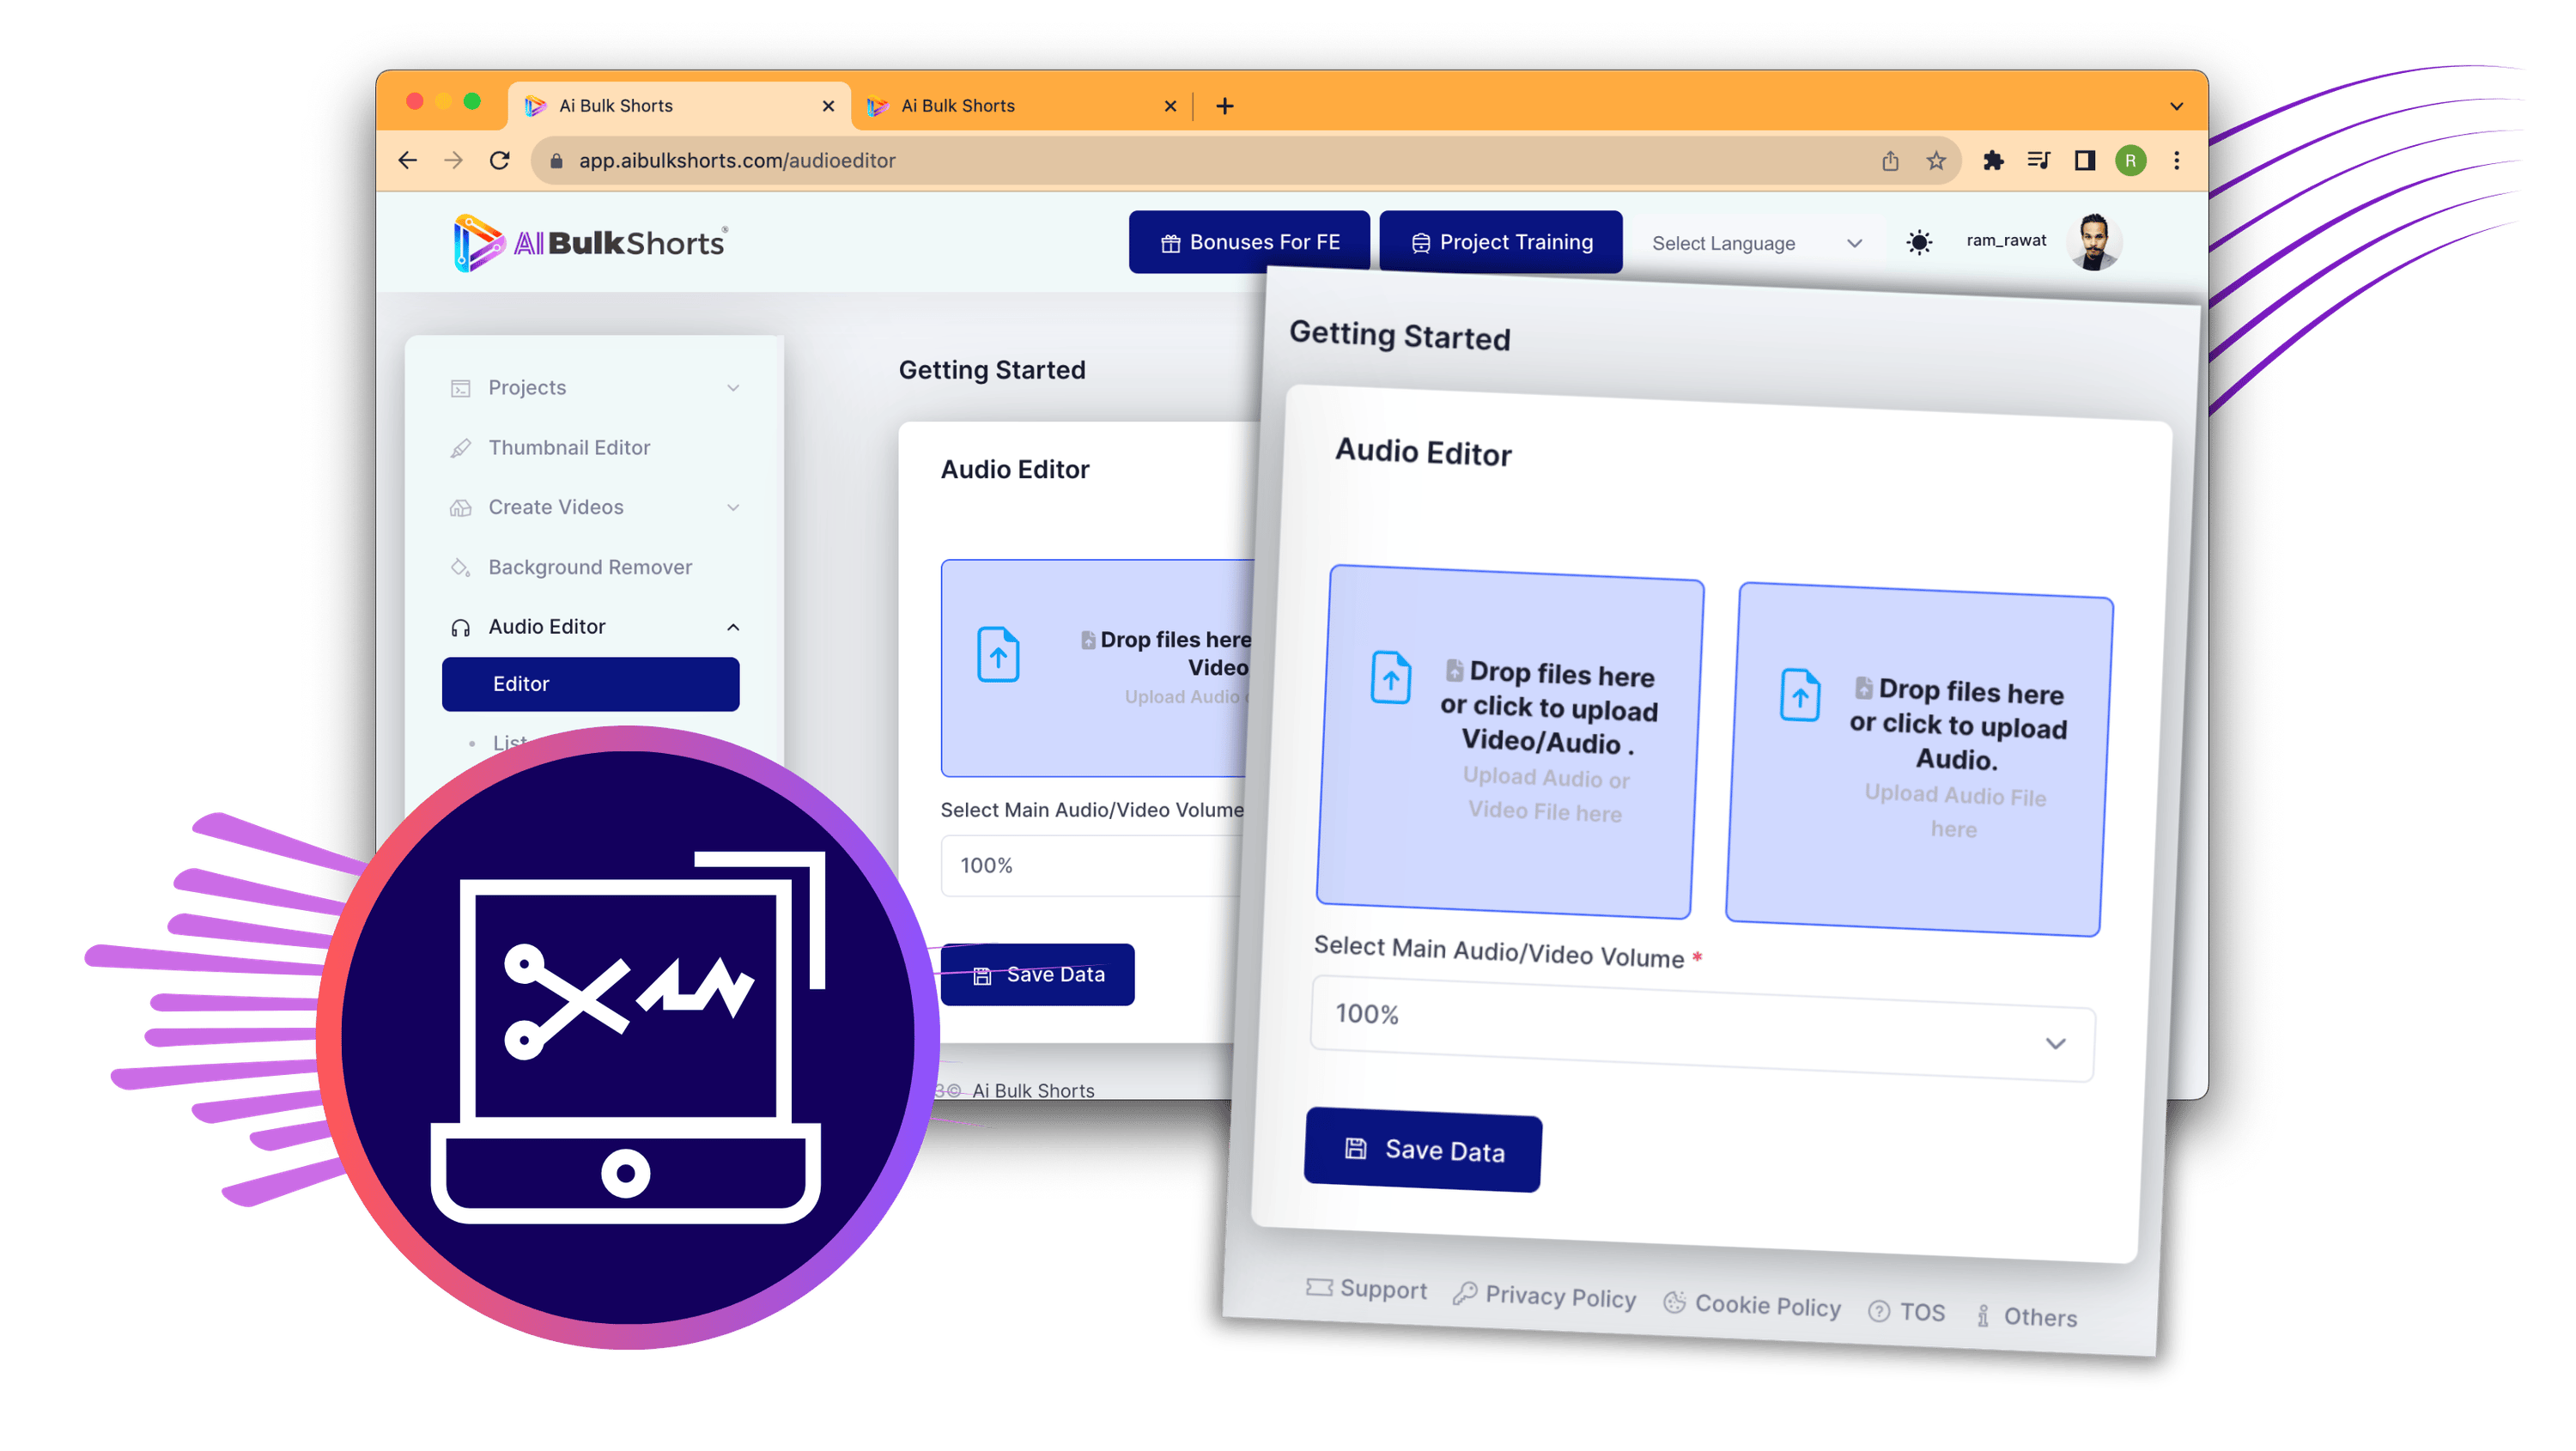
Task: Click the browser reload icon
Action: (500, 160)
